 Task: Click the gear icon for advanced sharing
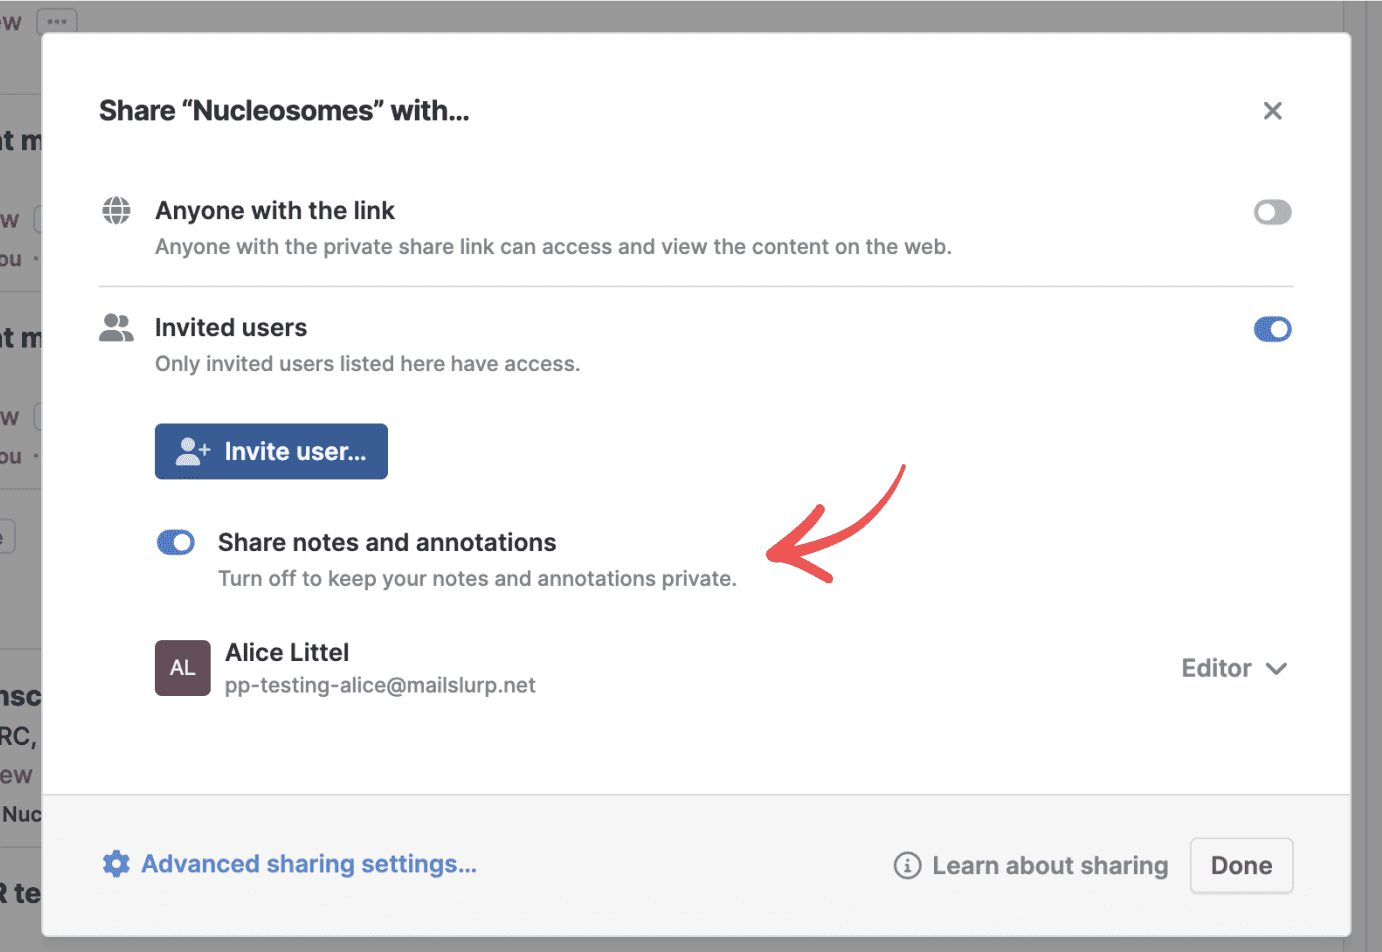click(x=116, y=864)
